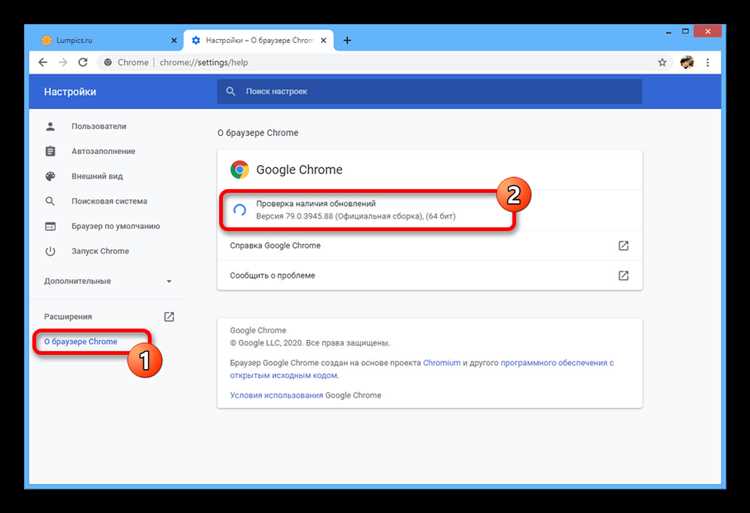Image resolution: width=750 pixels, height=513 pixels.
Task: Expand the Дополнительные section arrow
Action: [x=169, y=281]
